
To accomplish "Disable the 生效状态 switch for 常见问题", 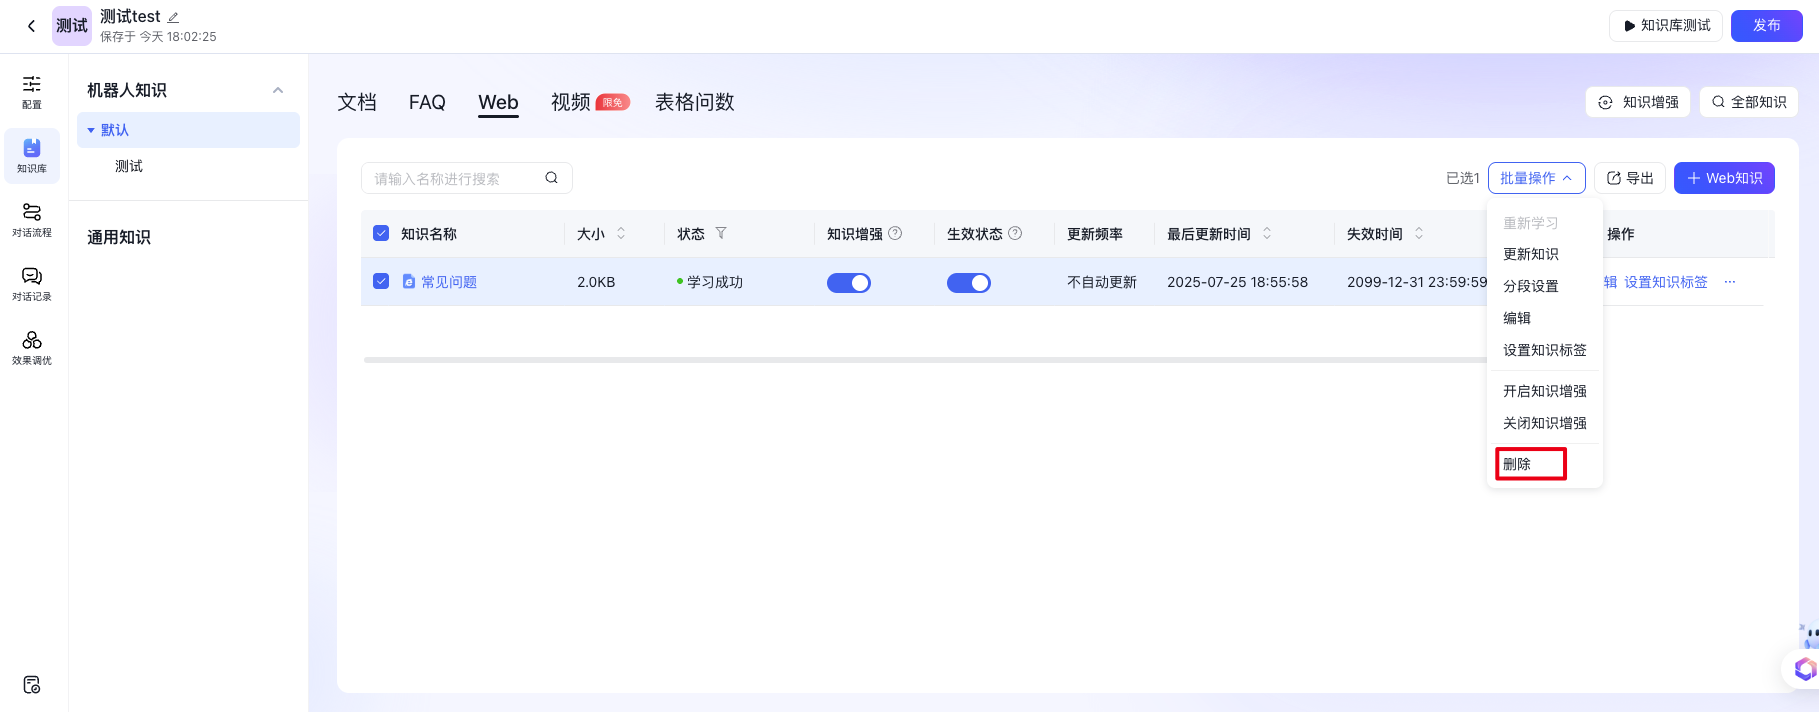I will click(x=968, y=283).
